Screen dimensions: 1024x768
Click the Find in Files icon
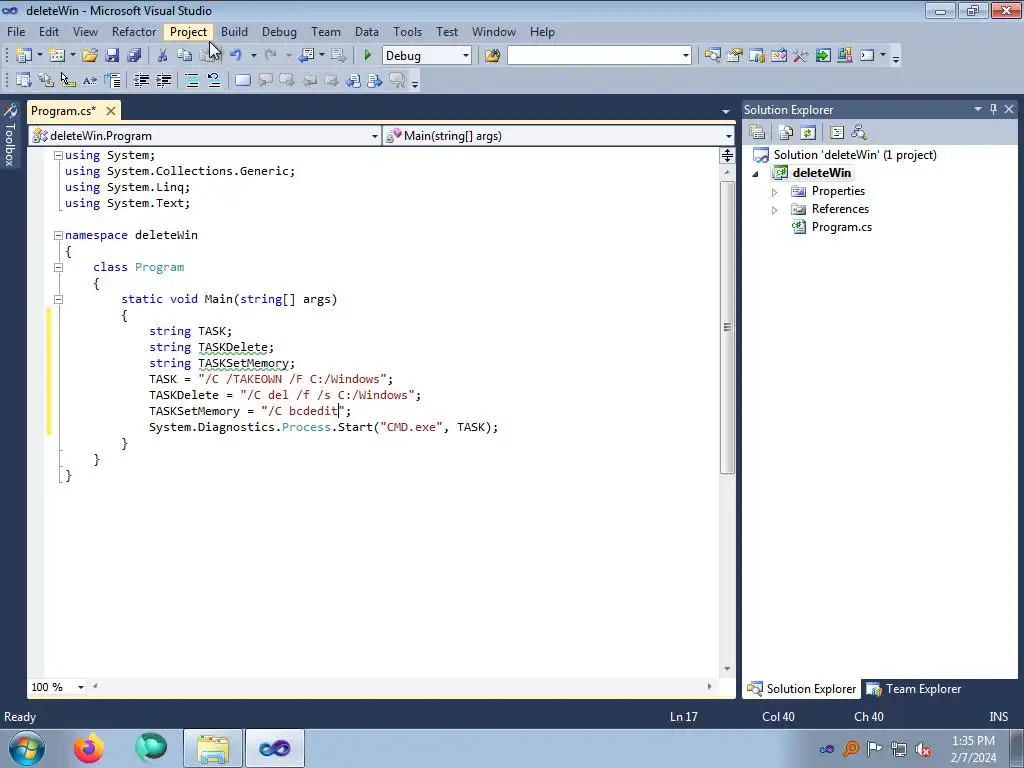pos(492,56)
